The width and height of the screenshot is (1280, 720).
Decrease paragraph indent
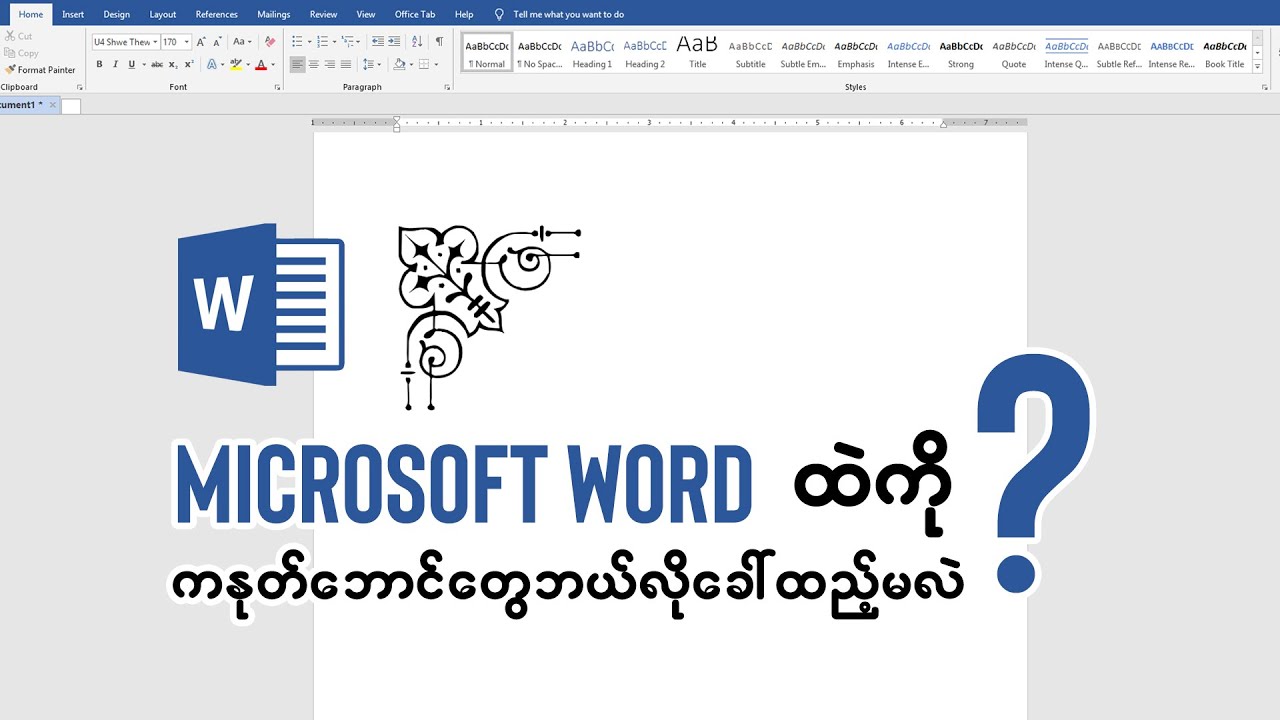(x=377, y=42)
